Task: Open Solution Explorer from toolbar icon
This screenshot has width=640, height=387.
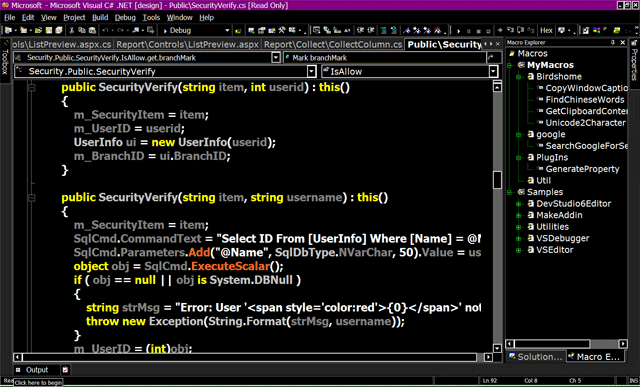Action: [251, 30]
